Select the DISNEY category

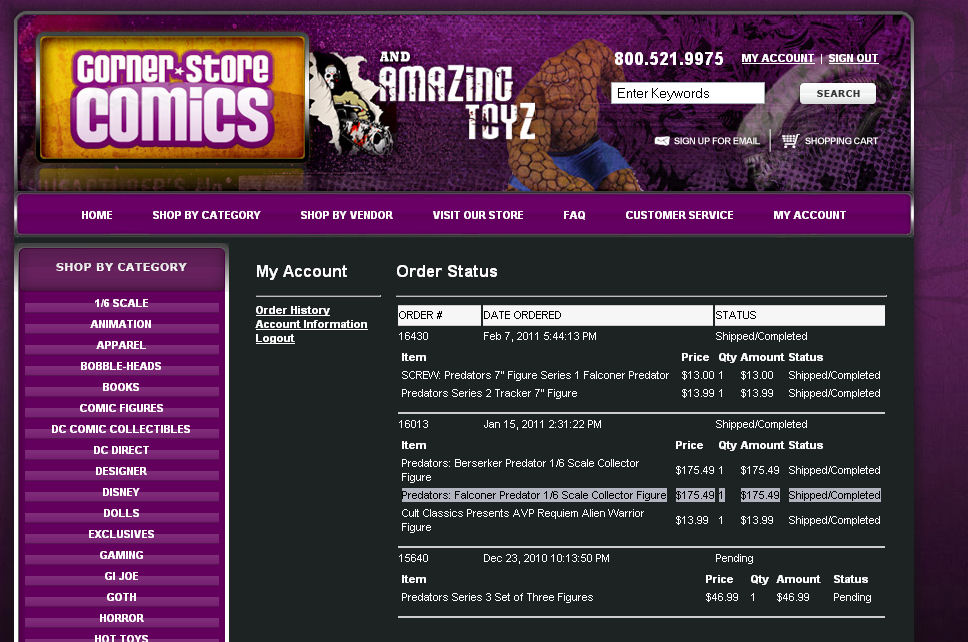tap(121, 492)
